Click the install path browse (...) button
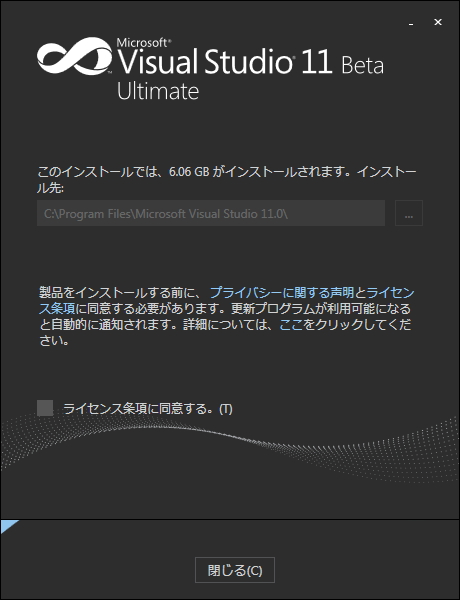Image resolution: width=460 pixels, height=600 pixels. click(409, 213)
